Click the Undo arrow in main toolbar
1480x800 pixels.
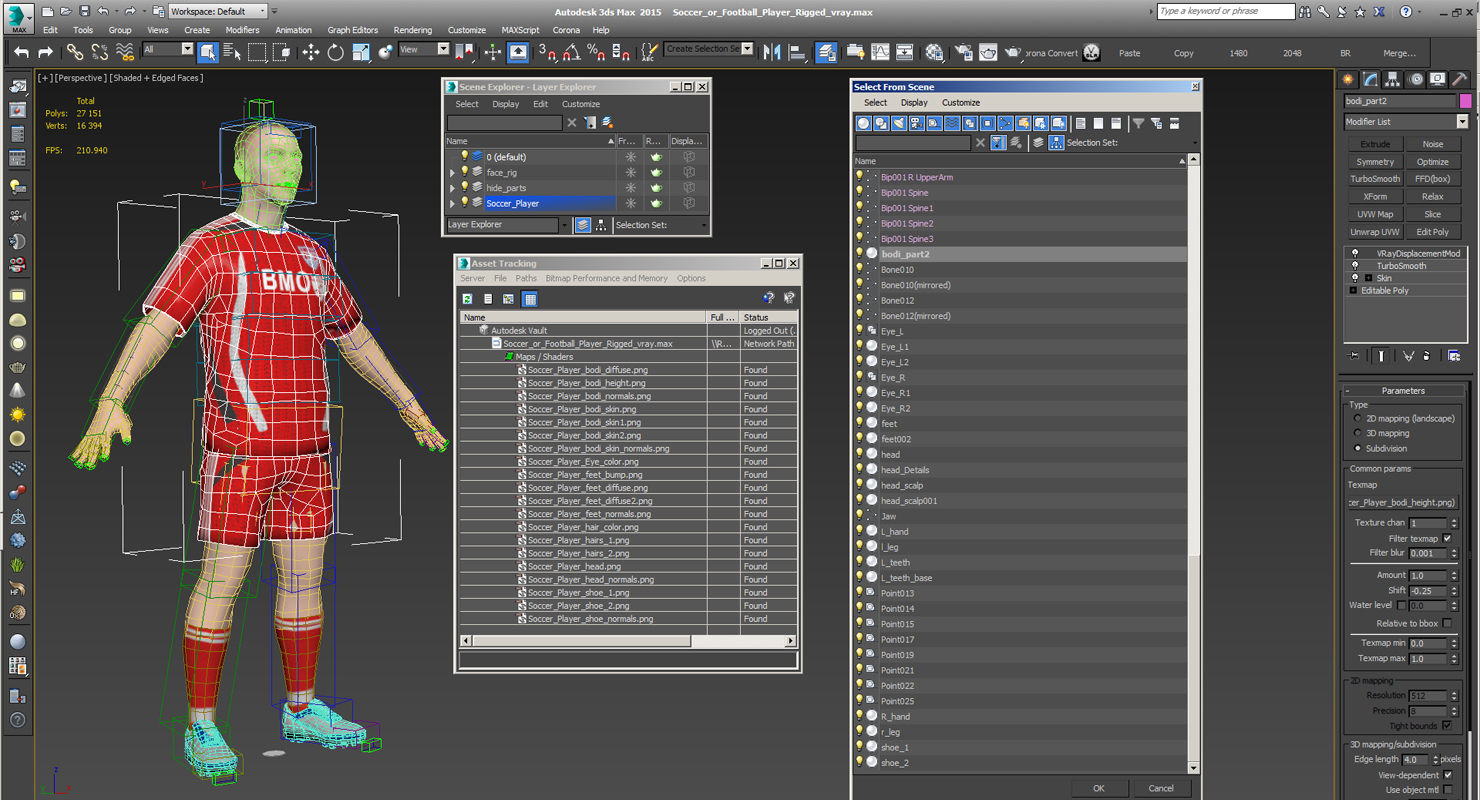pyautogui.click(x=21, y=52)
